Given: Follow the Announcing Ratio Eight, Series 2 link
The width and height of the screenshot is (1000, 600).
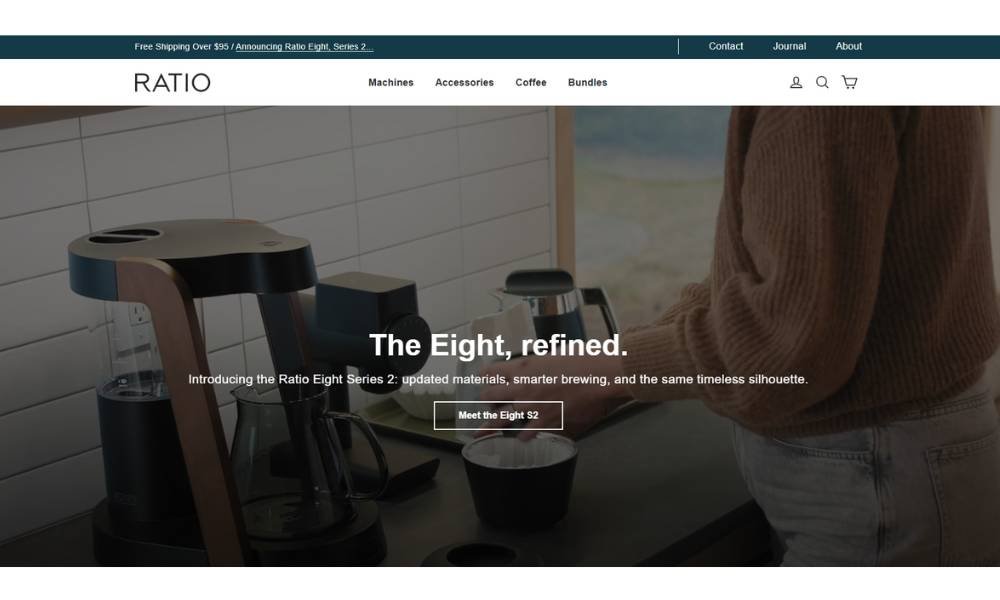Looking at the screenshot, I should point(304,47).
